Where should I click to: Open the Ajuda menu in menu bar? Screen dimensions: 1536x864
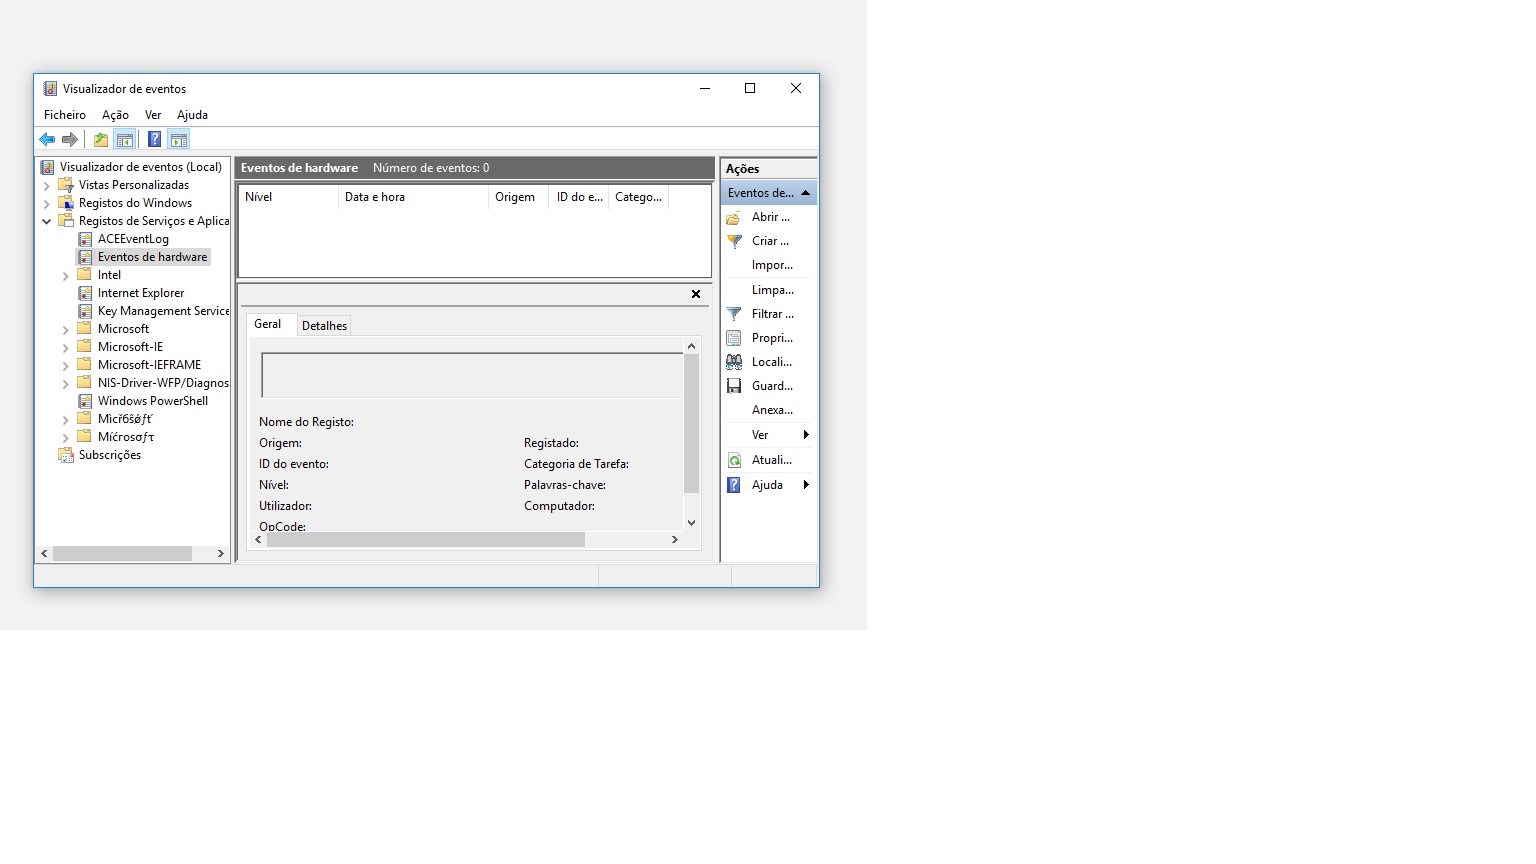pyautogui.click(x=192, y=115)
